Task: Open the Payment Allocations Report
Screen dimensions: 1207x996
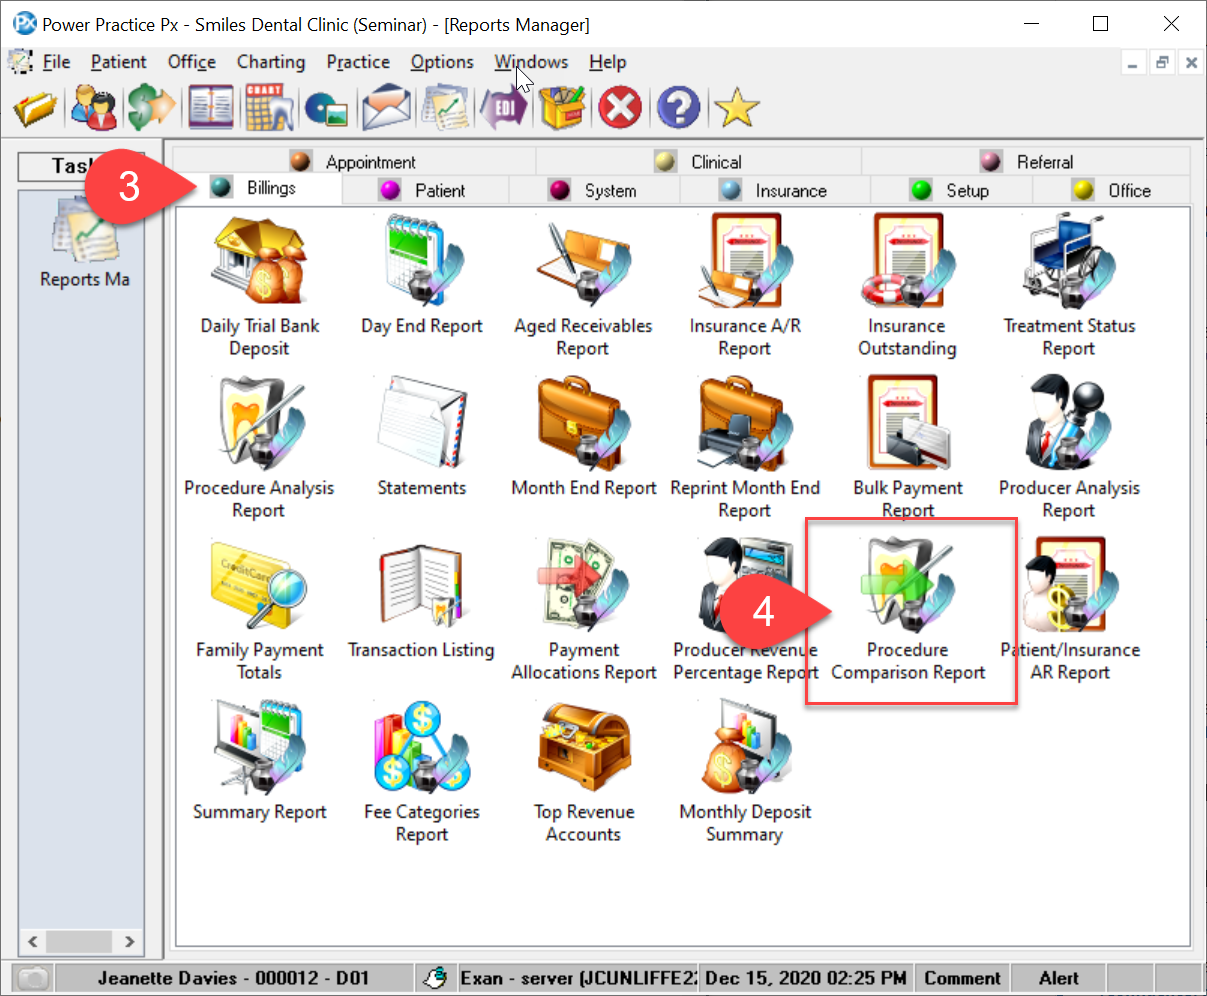Action: (583, 611)
